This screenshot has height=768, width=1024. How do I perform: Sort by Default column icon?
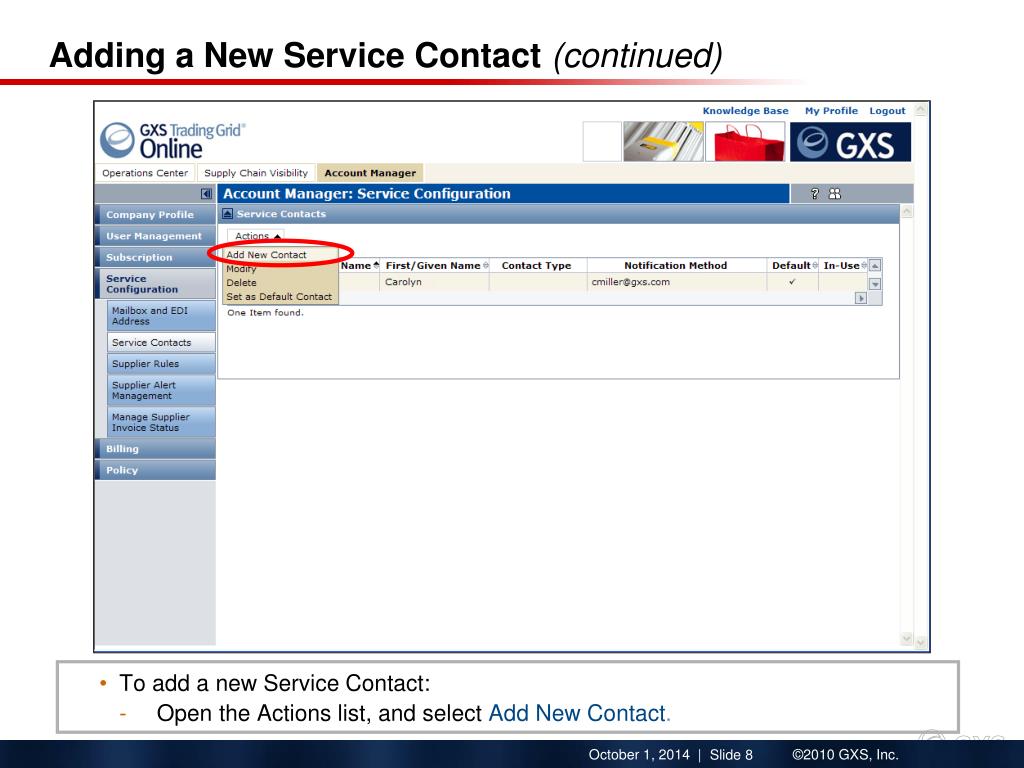click(815, 265)
